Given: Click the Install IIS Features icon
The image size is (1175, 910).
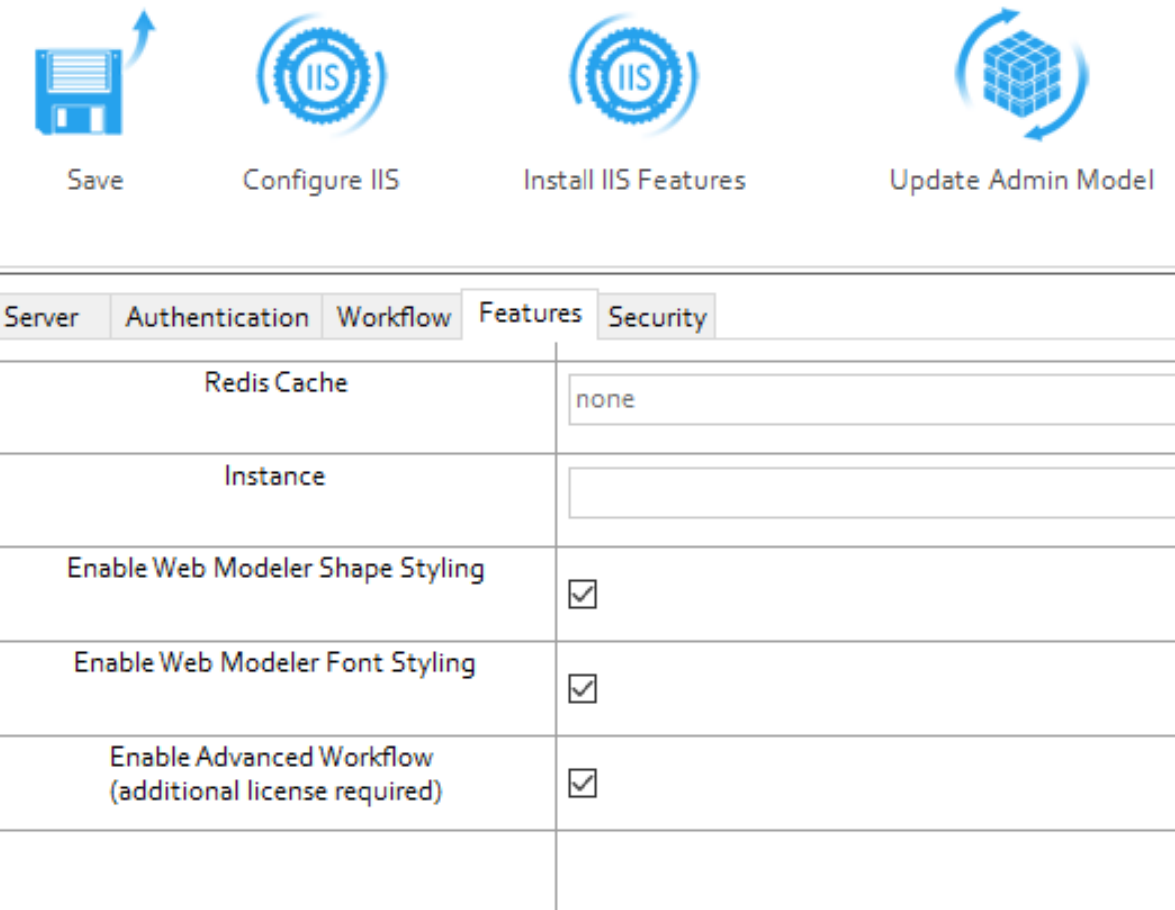Looking at the screenshot, I should [634, 77].
